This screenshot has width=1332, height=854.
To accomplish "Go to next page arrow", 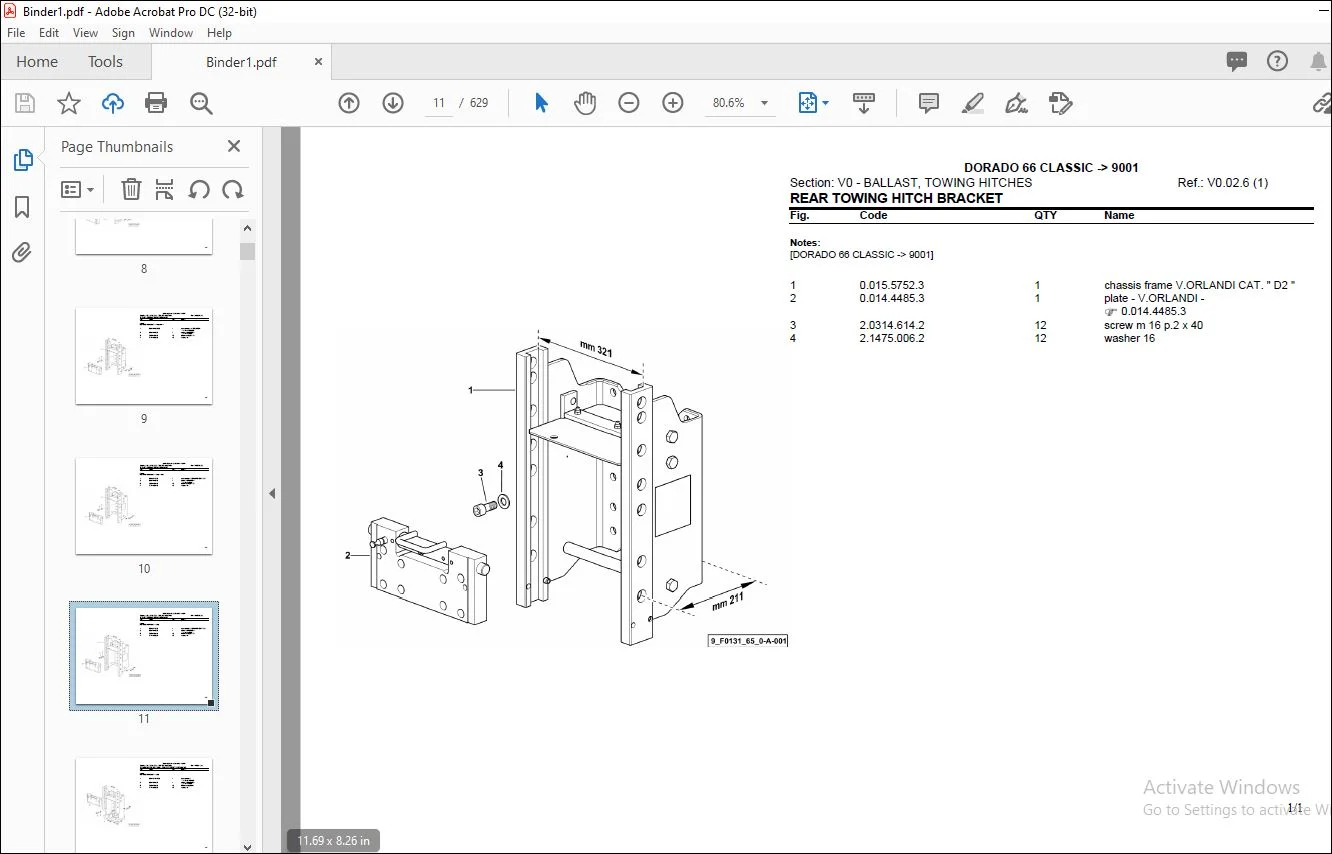I will 393,103.
